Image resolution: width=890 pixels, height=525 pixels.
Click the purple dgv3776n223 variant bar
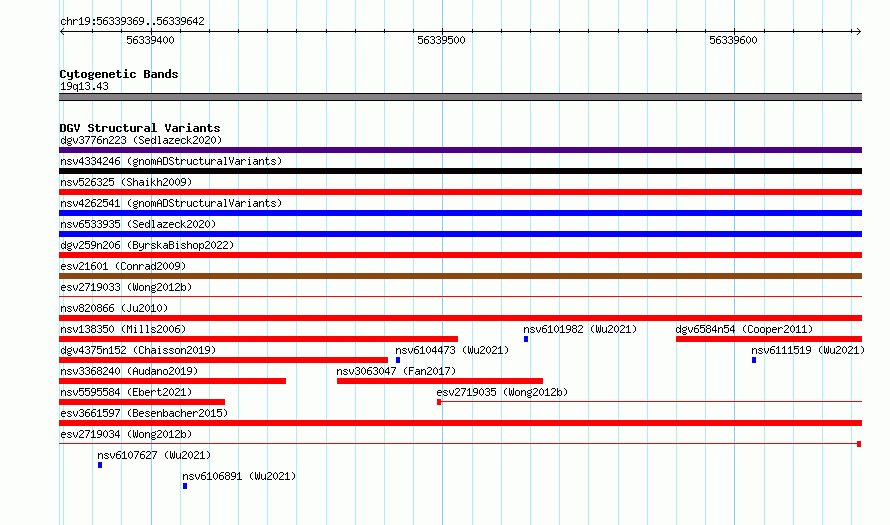pos(460,150)
